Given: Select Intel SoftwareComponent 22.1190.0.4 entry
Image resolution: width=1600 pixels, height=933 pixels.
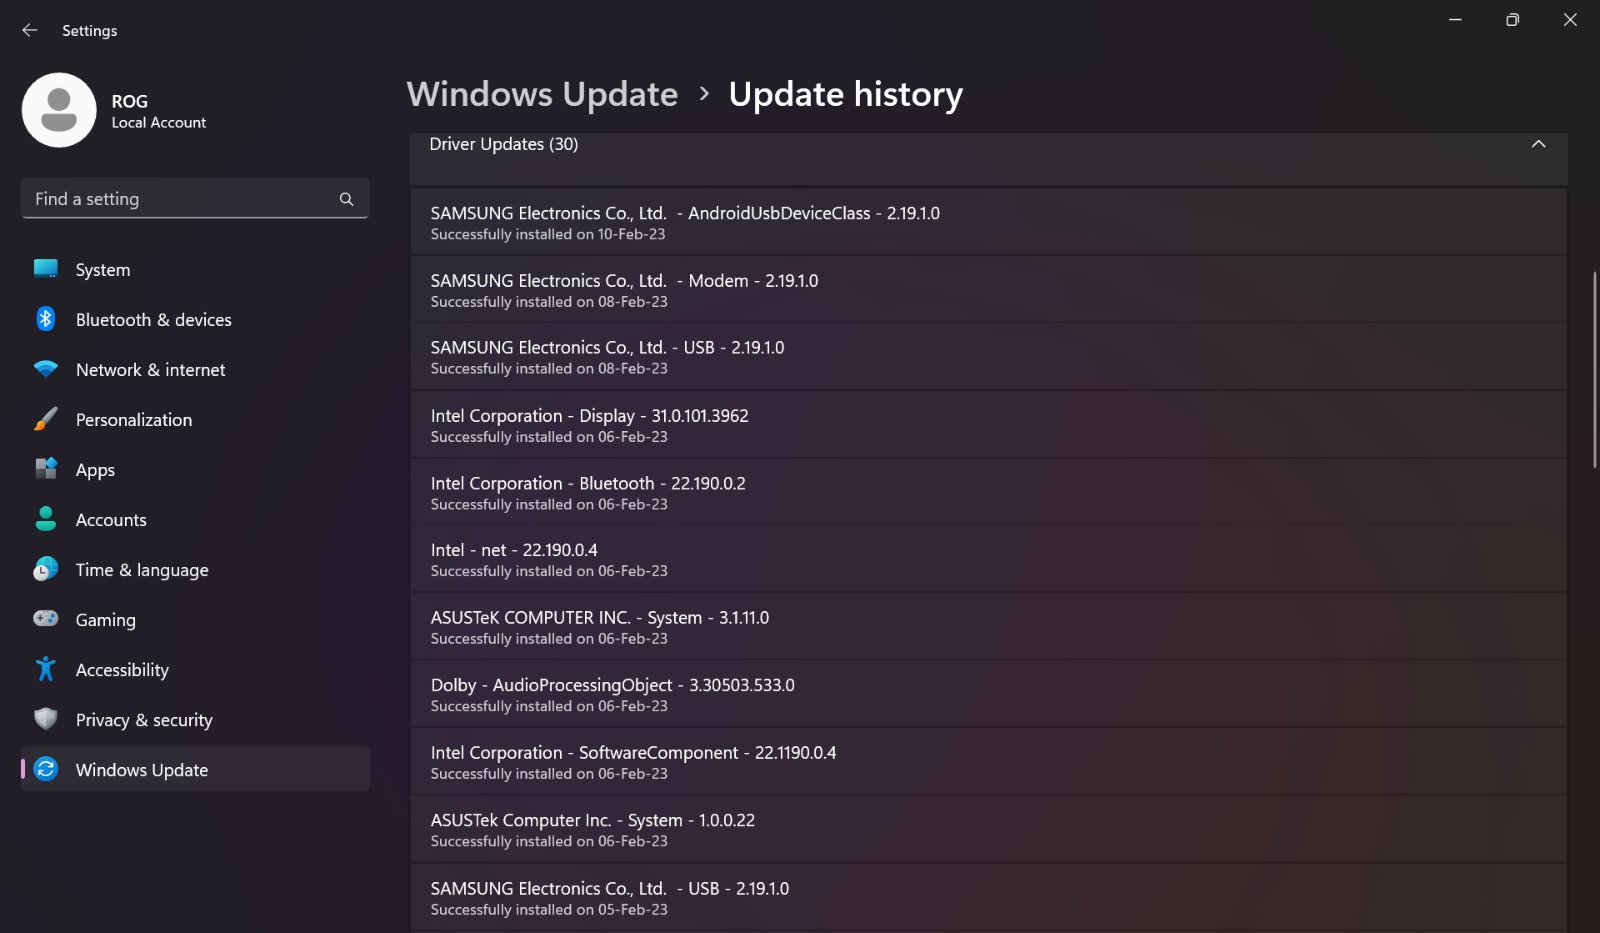Looking at the screenshot, I should [x=988, y=762].
